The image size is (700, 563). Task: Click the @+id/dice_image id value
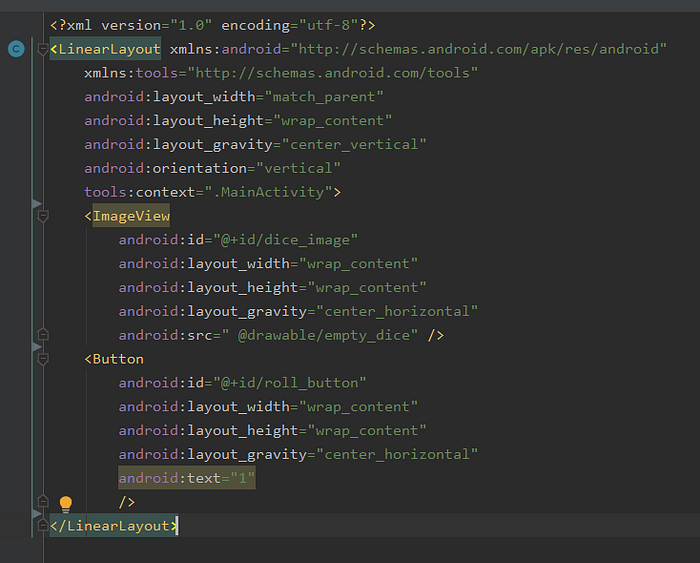coord(285,240)
